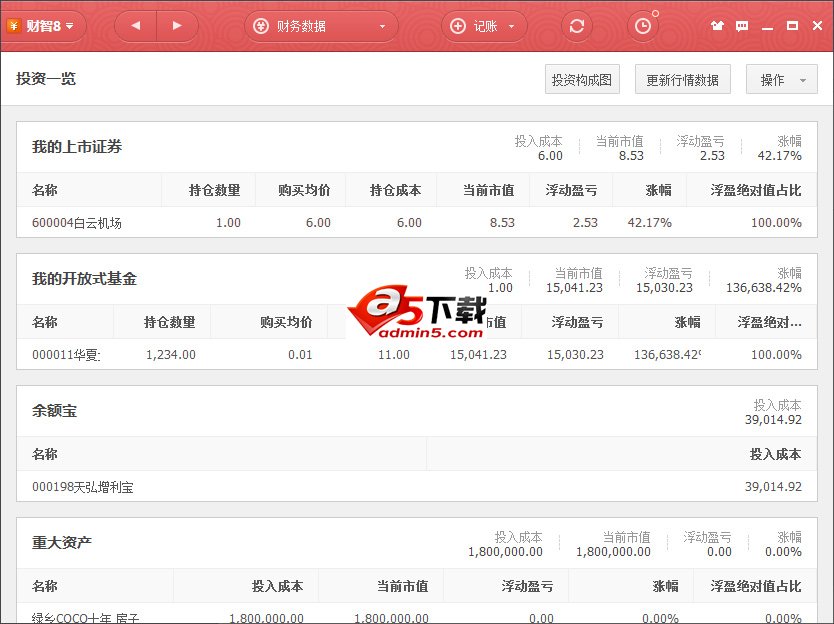Sort securities by 持仓成本 column

[x=395, y=190]
